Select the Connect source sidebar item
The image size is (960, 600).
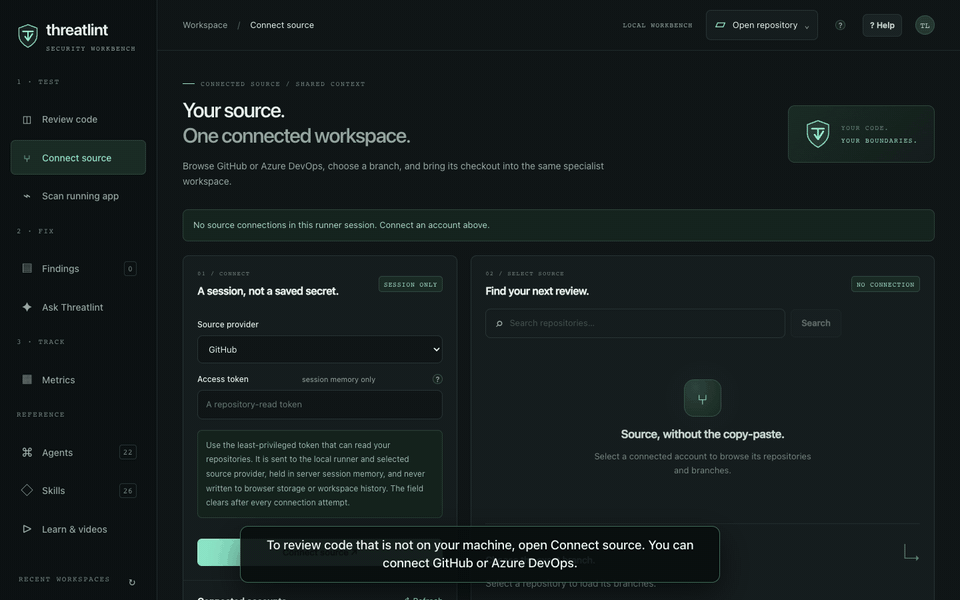(78, 158)
